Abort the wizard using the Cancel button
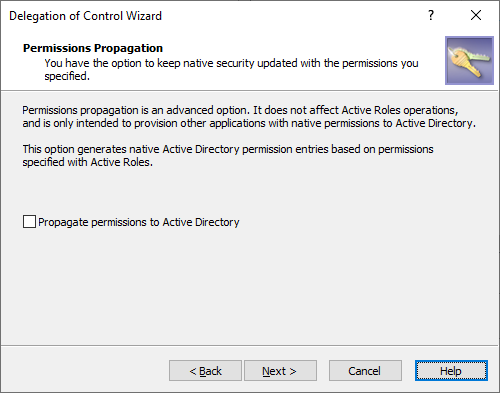This screenshot has height=393, width=500. click(365, 370)
